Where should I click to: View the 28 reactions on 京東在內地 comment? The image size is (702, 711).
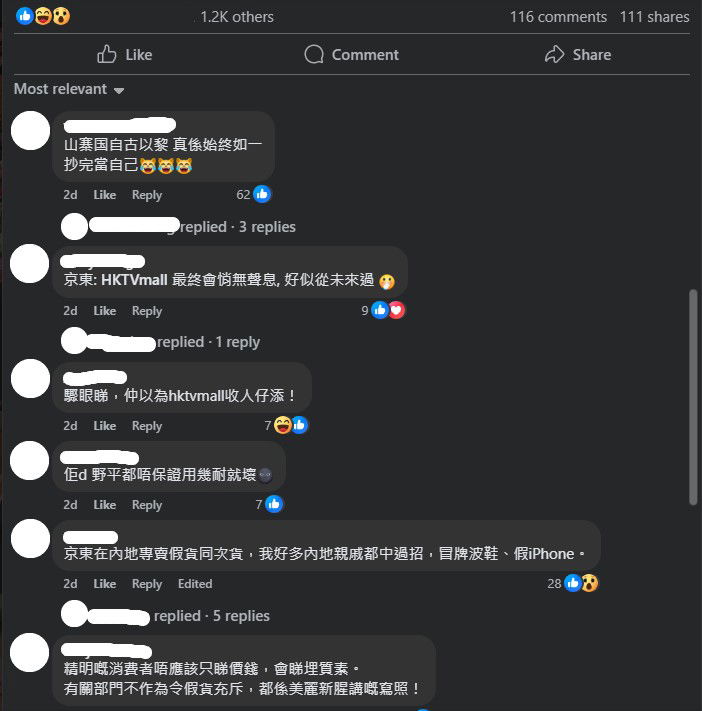pos(581,584)
